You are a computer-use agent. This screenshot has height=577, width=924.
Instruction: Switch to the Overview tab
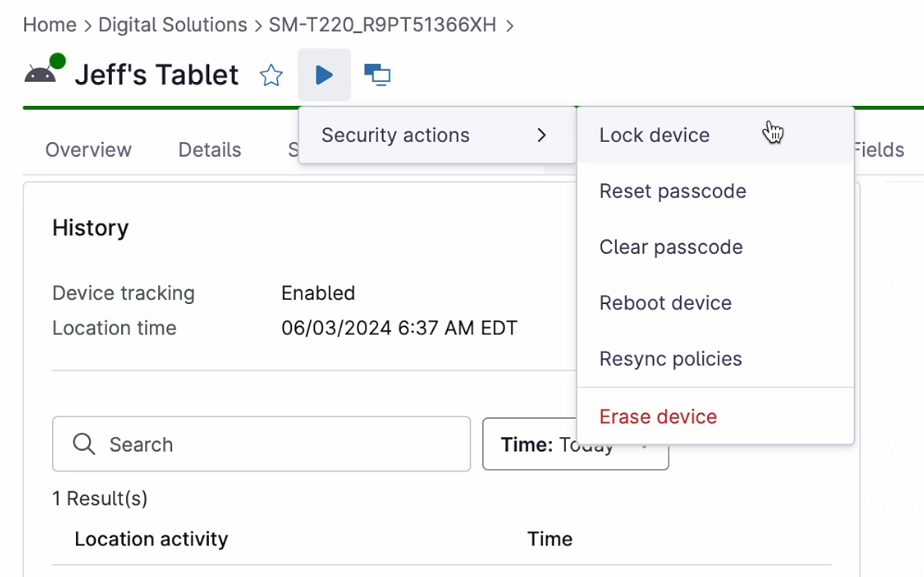pos(88,150)
